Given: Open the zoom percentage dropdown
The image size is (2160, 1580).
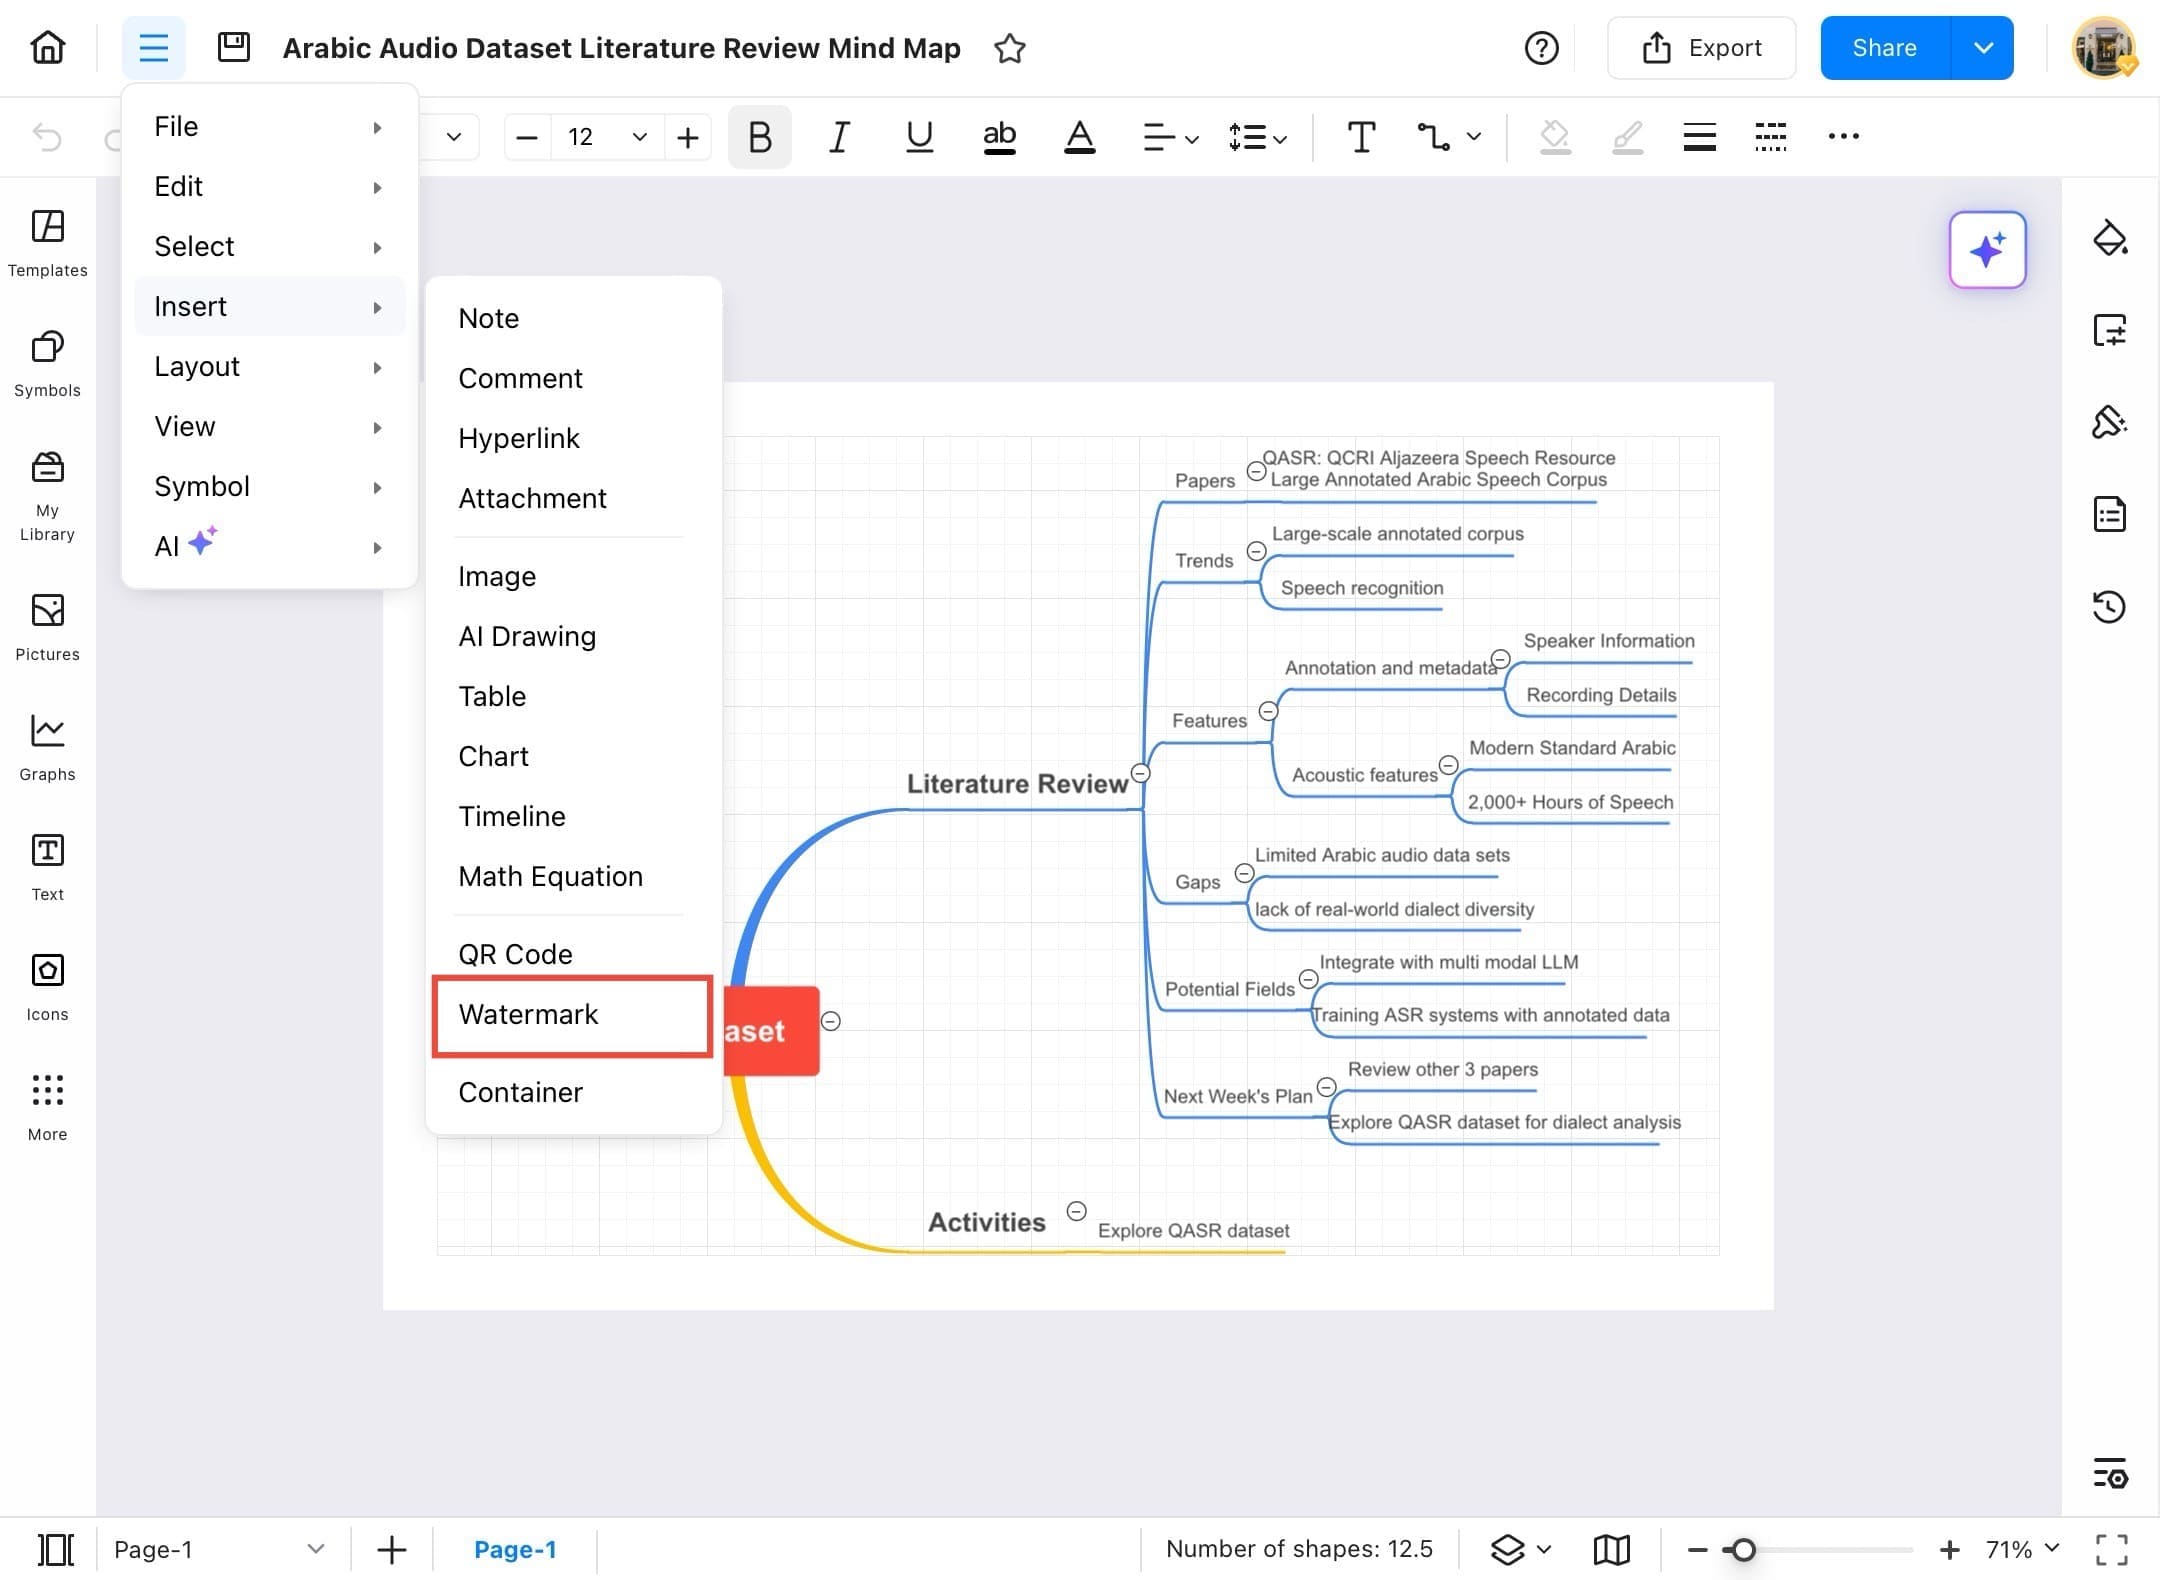Looking at the screenshot, I should [2052, 1548].
